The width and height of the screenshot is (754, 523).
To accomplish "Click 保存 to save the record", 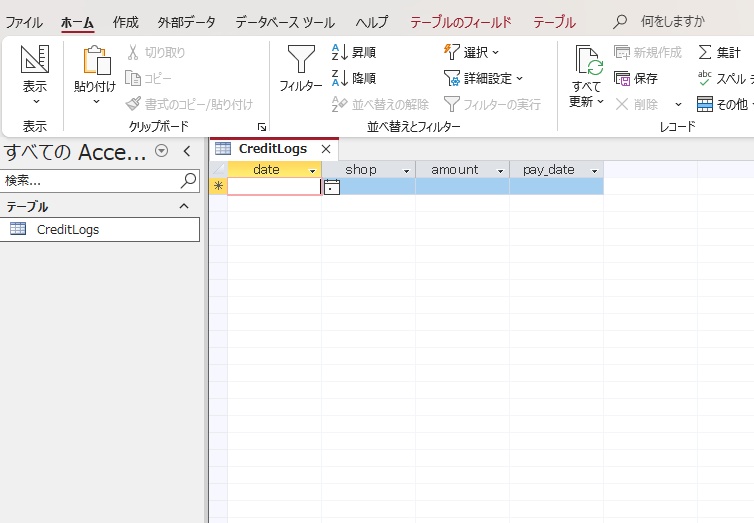I will point(636,78).
